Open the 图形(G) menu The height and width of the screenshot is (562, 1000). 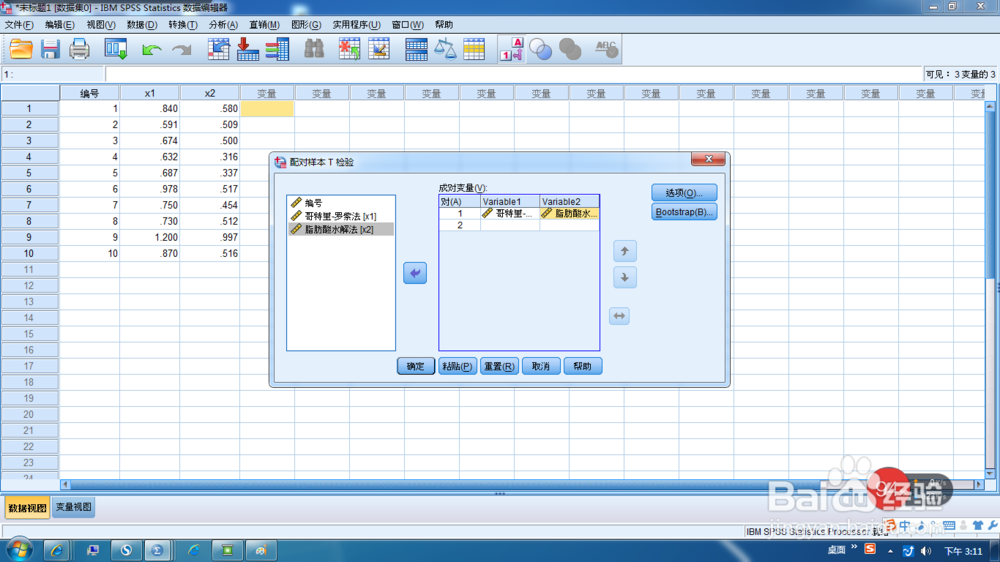coord(306,25)
